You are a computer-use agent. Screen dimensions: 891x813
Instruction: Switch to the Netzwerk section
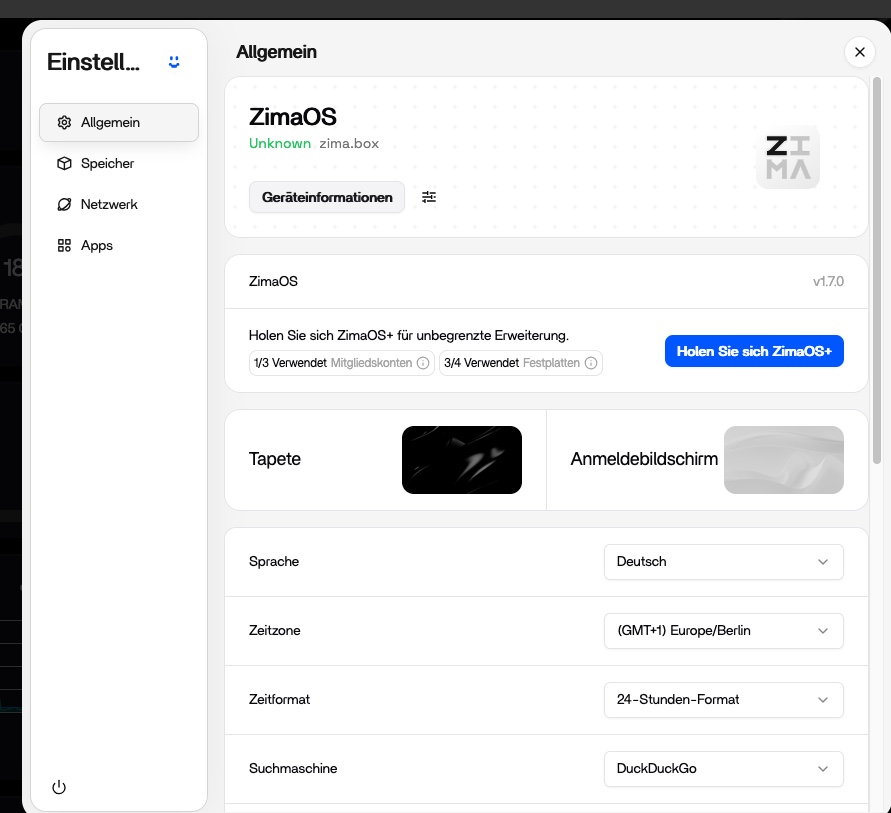(119, 204)
